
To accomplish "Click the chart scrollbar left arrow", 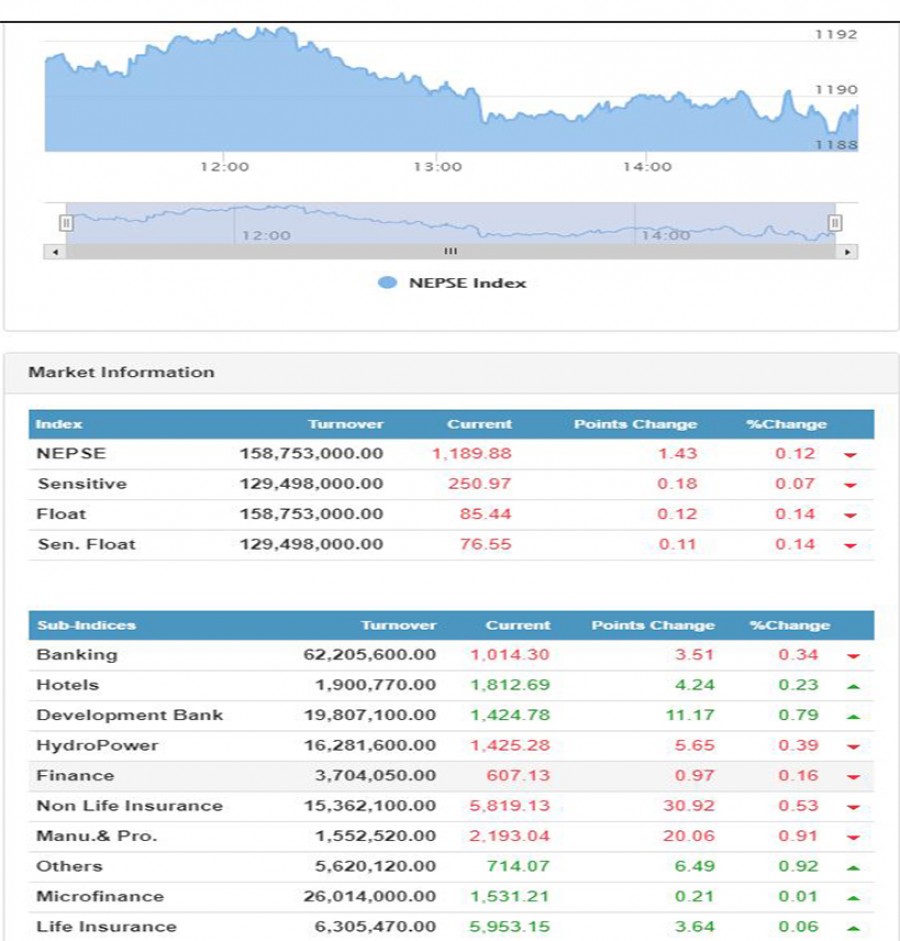I will (54, 252).
